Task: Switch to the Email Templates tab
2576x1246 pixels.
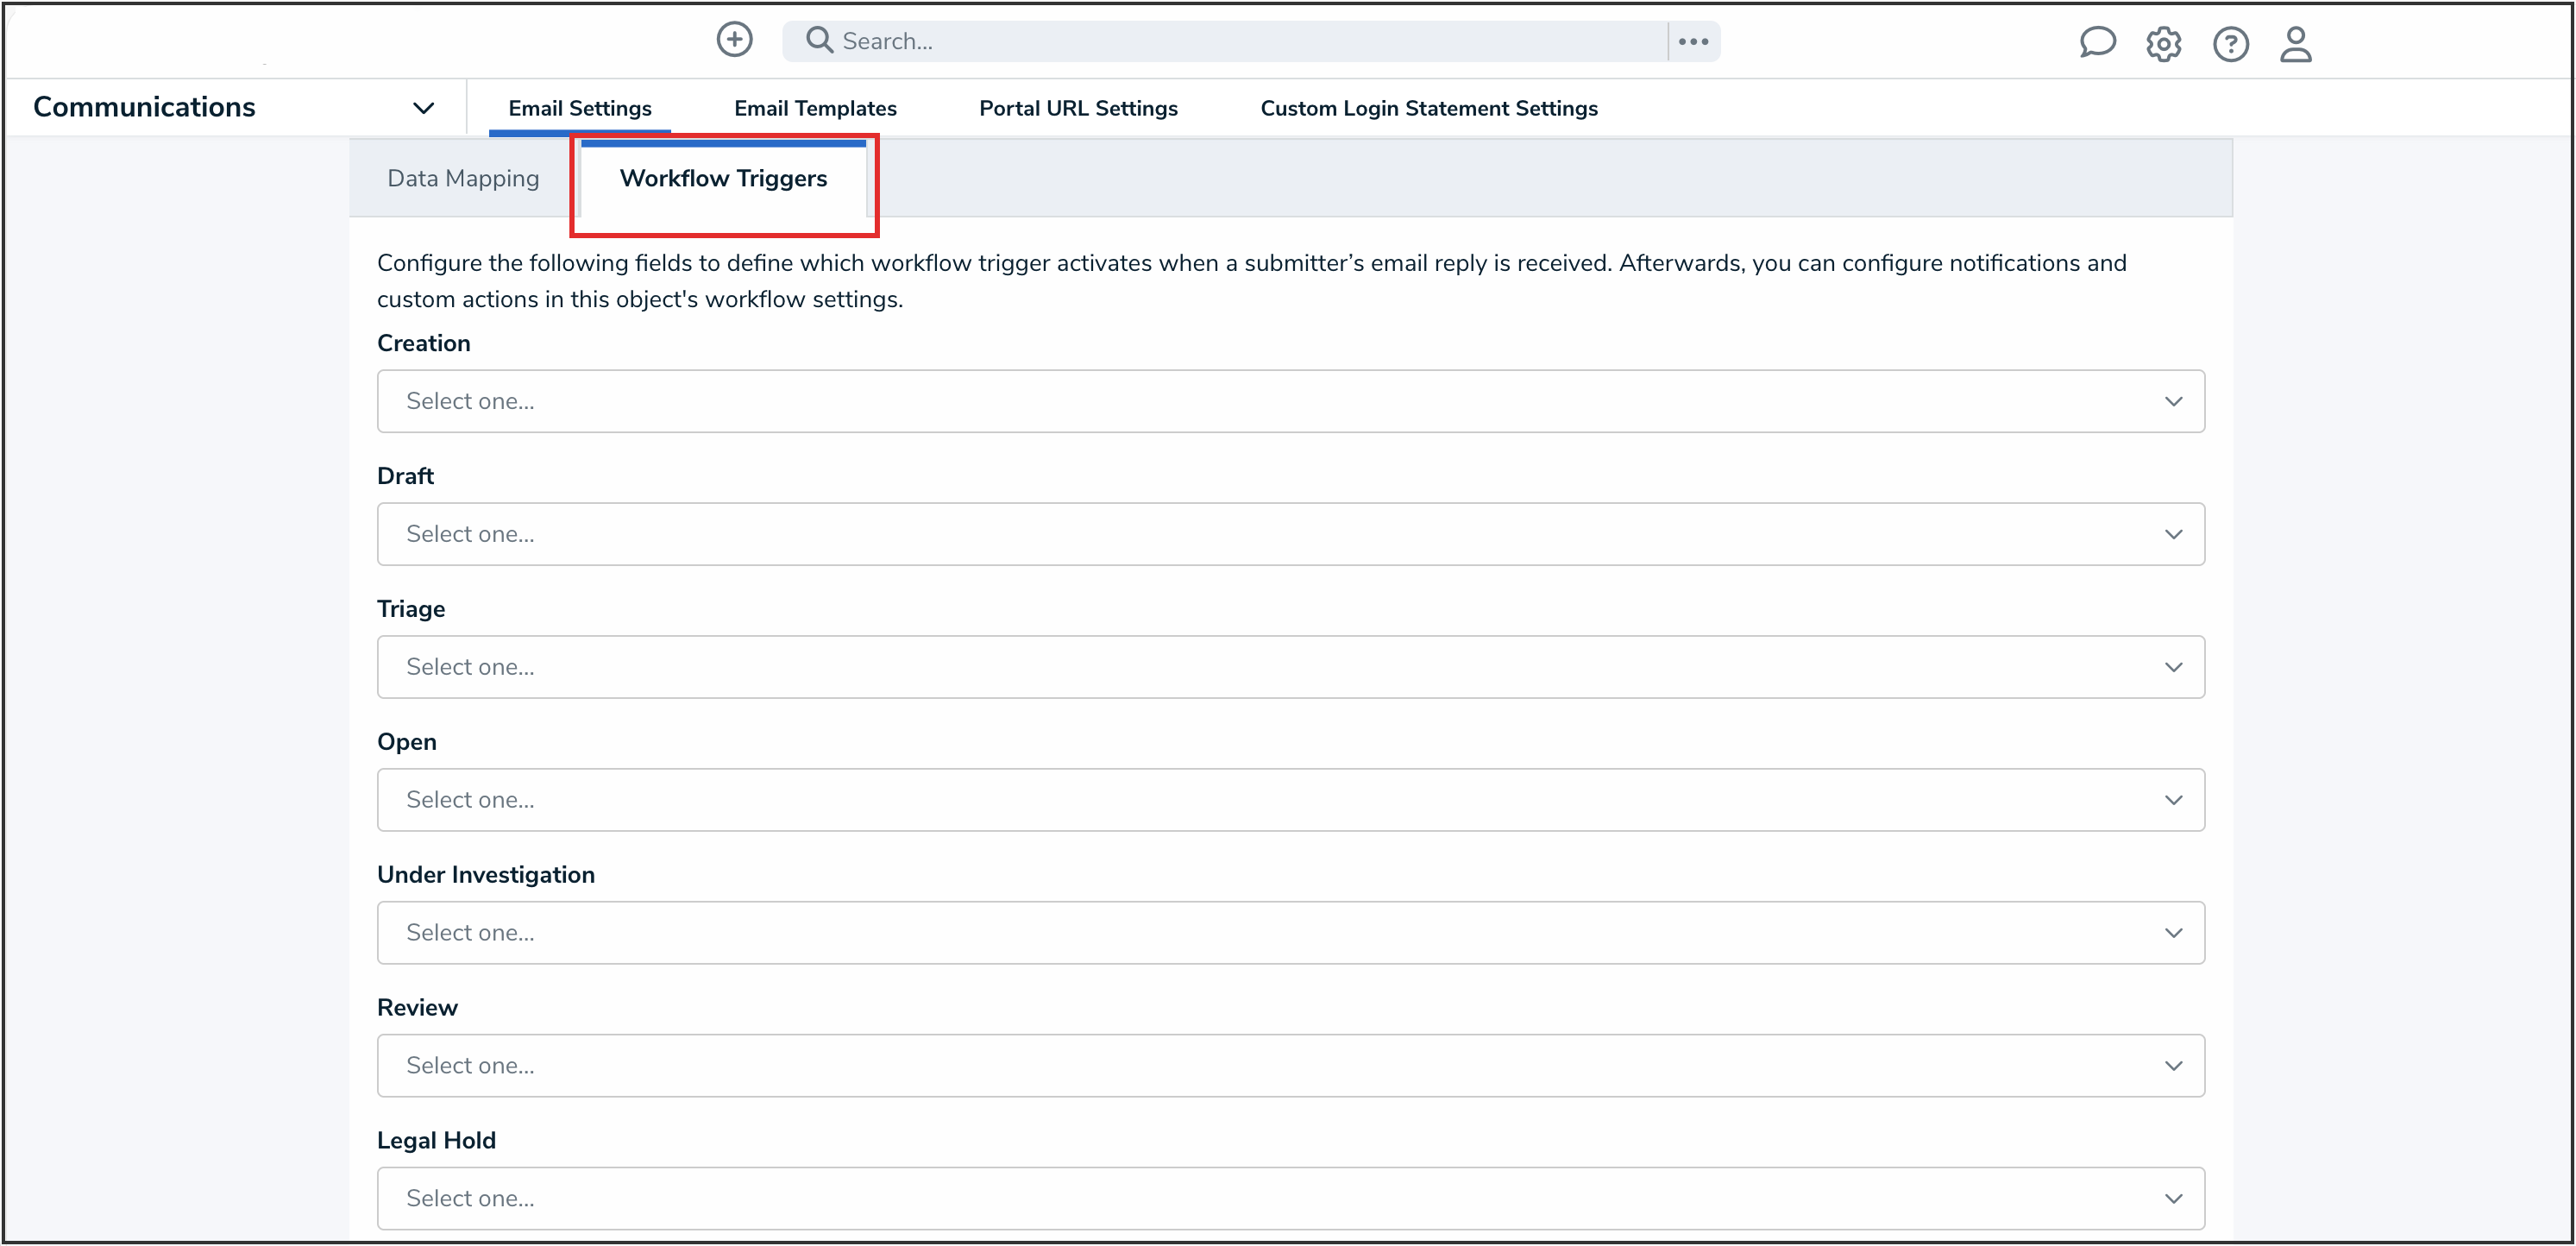Action: pos(814,108)
